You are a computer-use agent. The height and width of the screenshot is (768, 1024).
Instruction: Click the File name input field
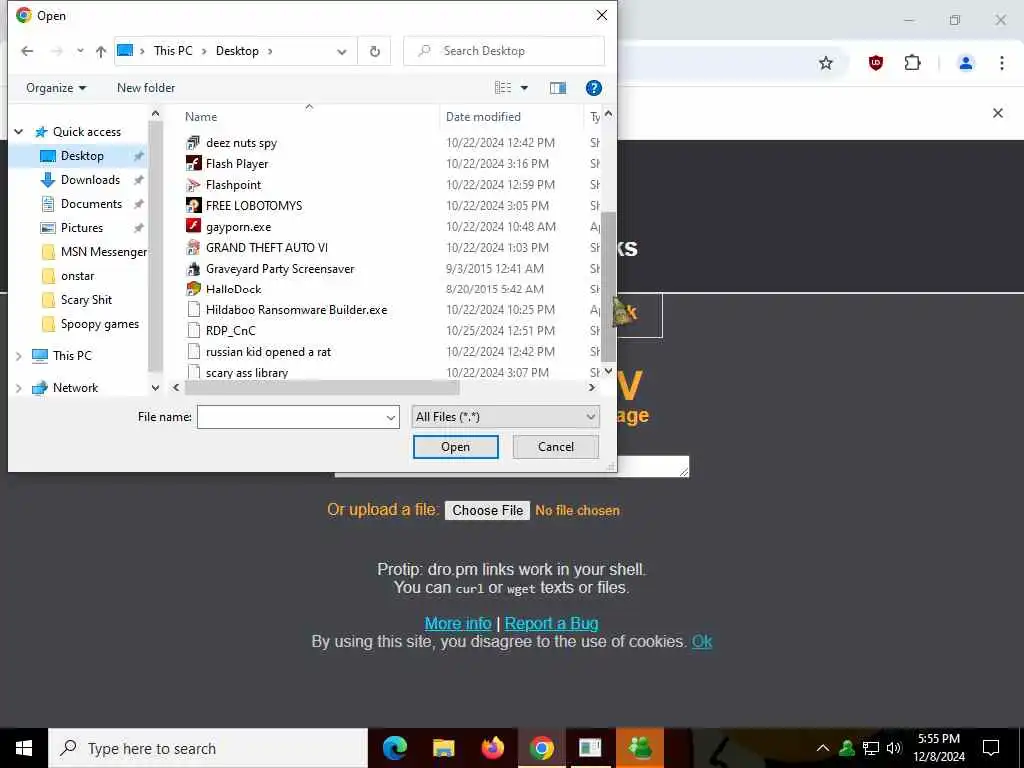pos(291,417)
